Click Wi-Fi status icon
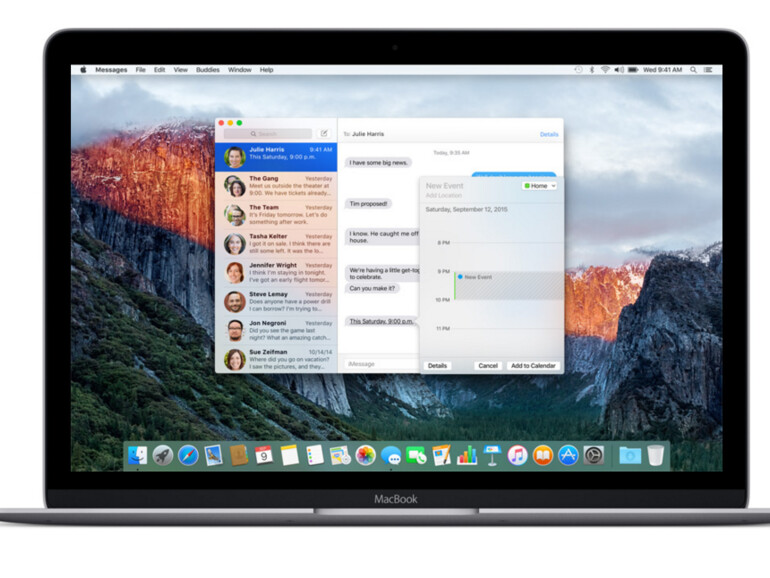This screenshot has height=578, width=770. tap(605, 70)
